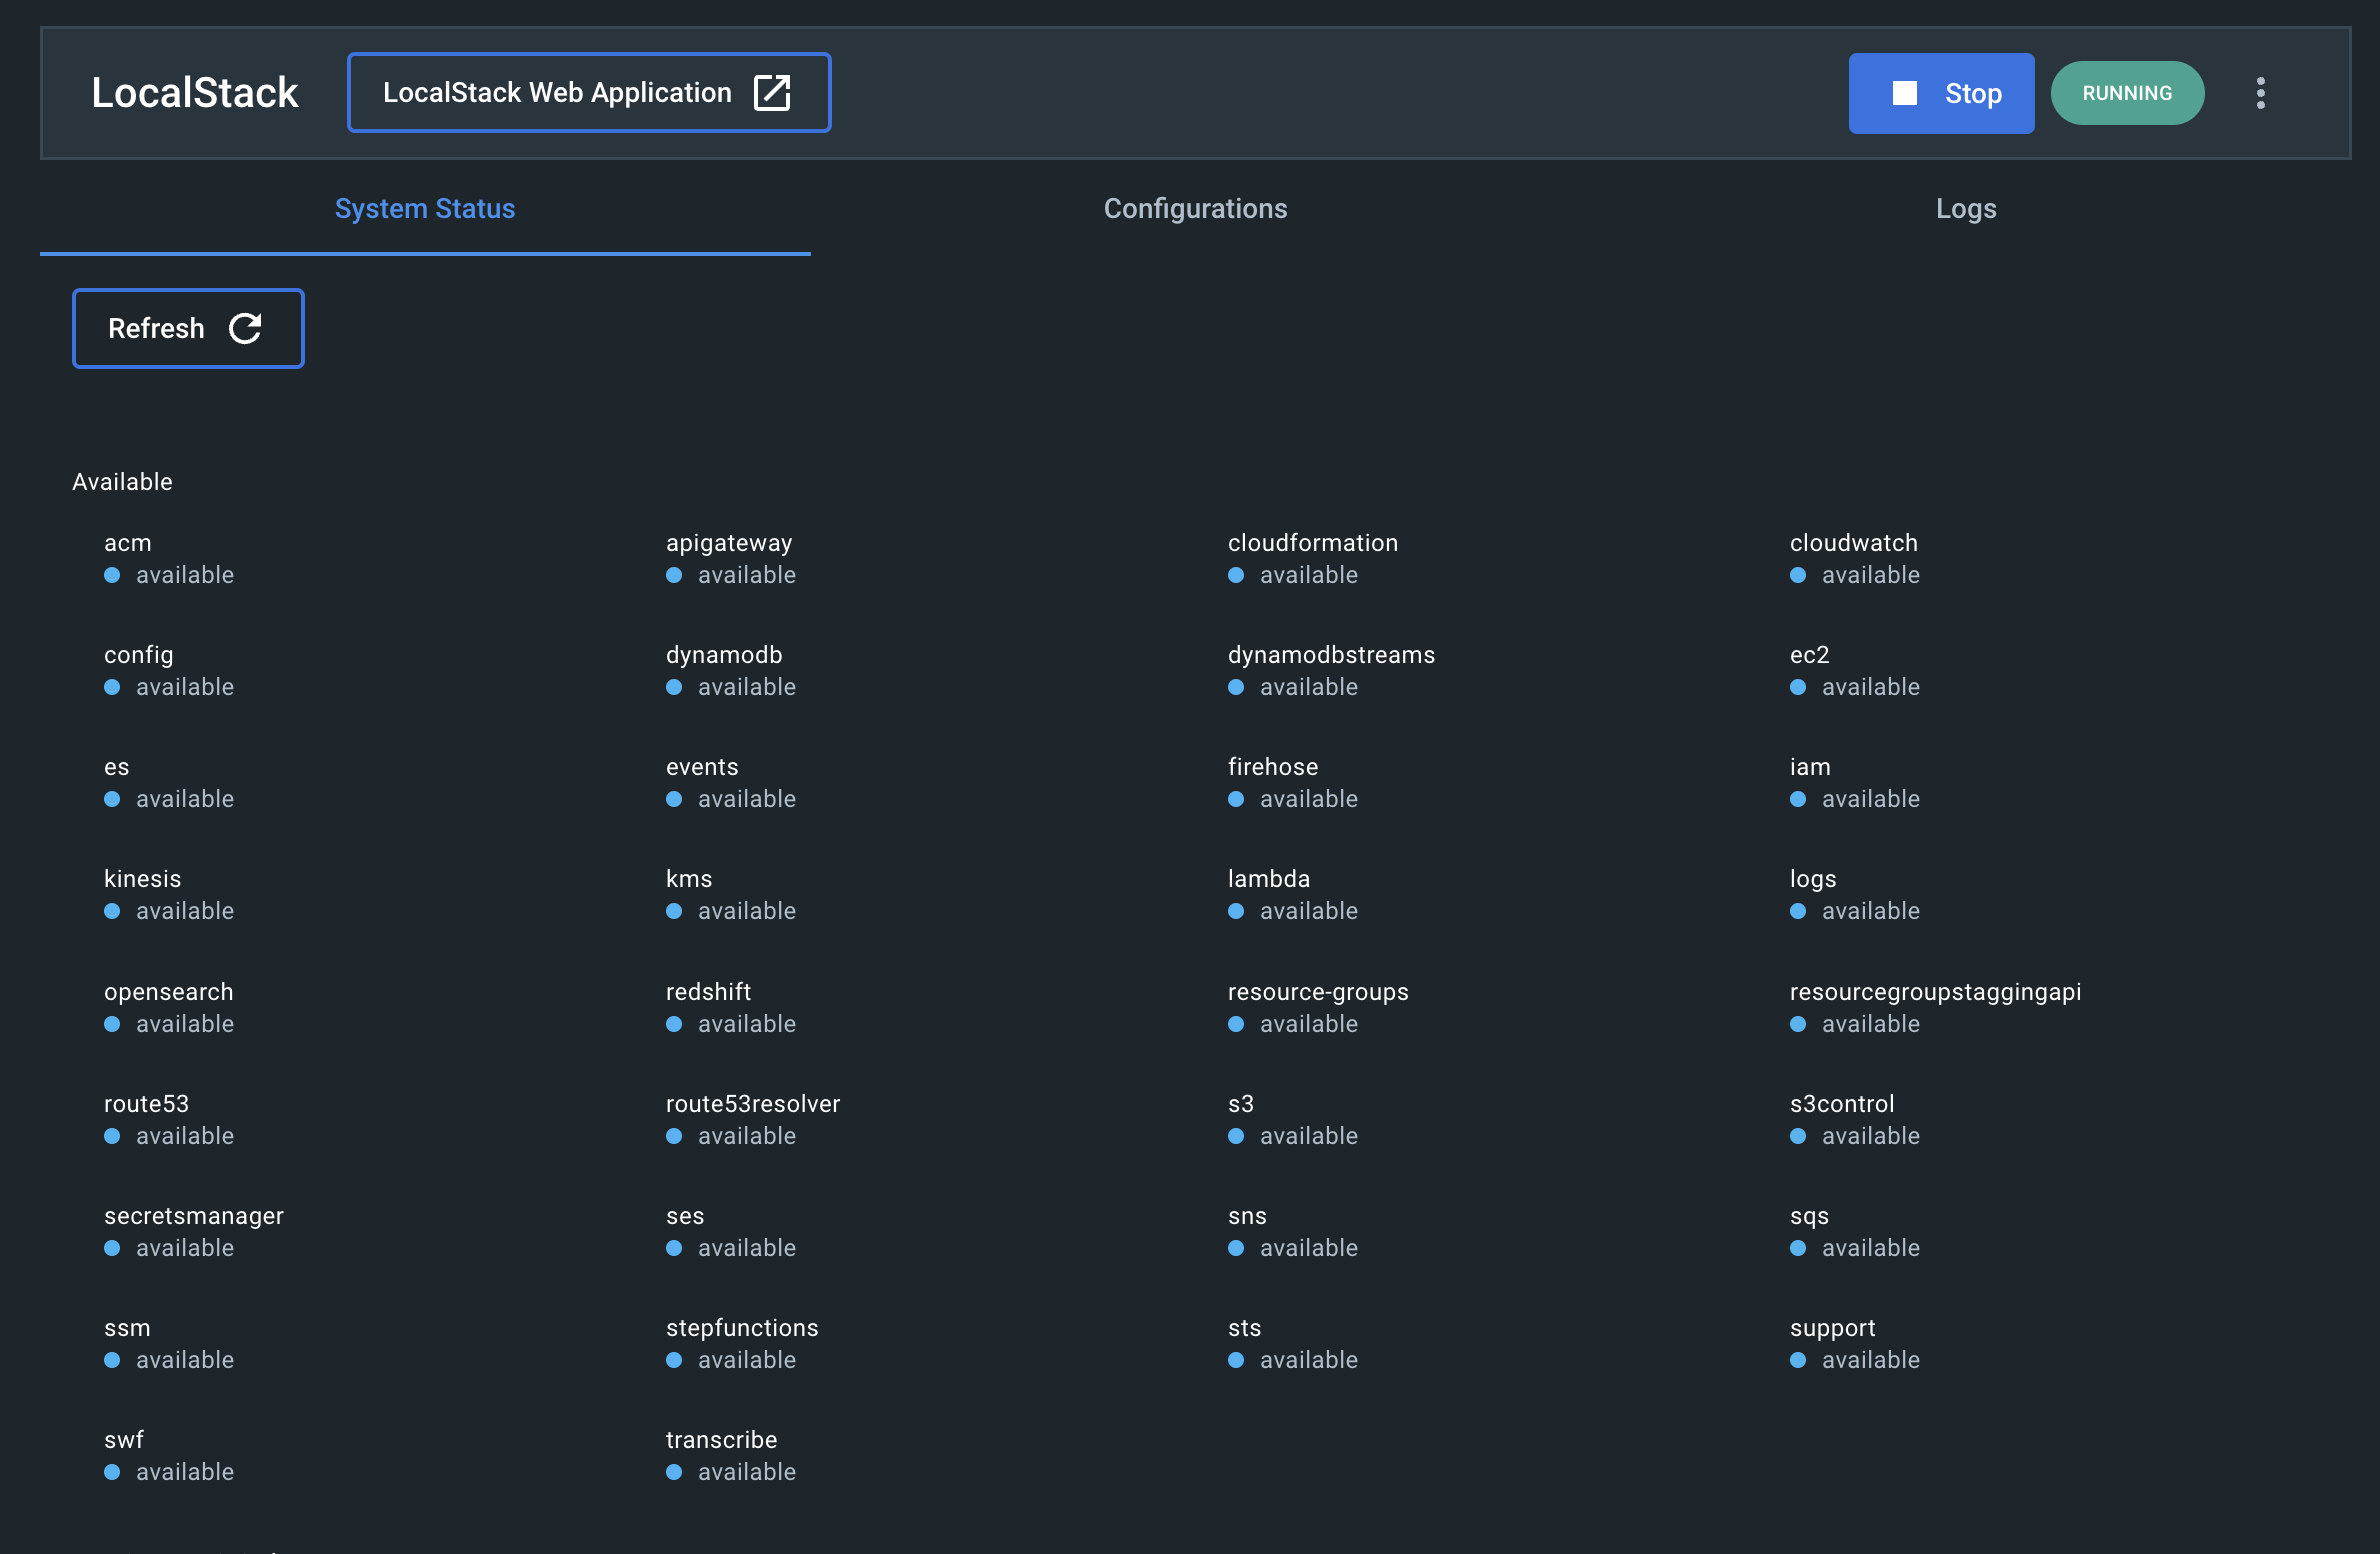Open the Logs tab

1965,208
